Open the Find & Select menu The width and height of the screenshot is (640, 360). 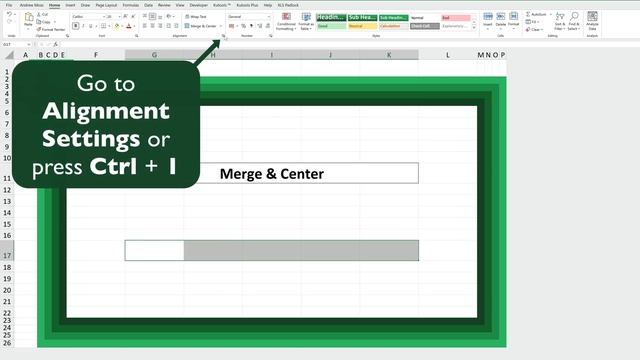click(x=573, y=21)
